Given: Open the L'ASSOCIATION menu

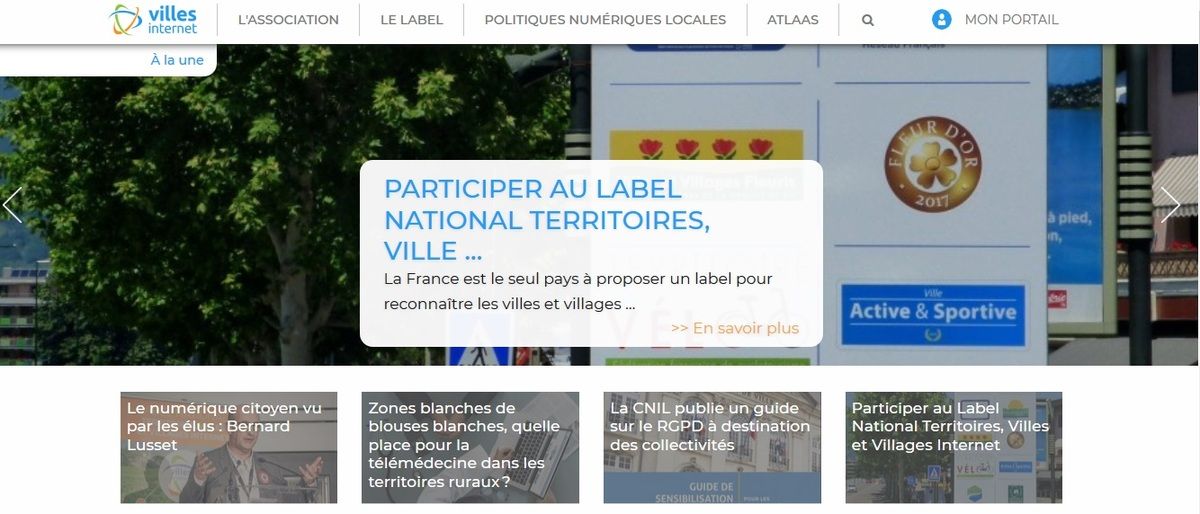Looking at the screenshot, I should pyautogui.click(x=288, y=20).
